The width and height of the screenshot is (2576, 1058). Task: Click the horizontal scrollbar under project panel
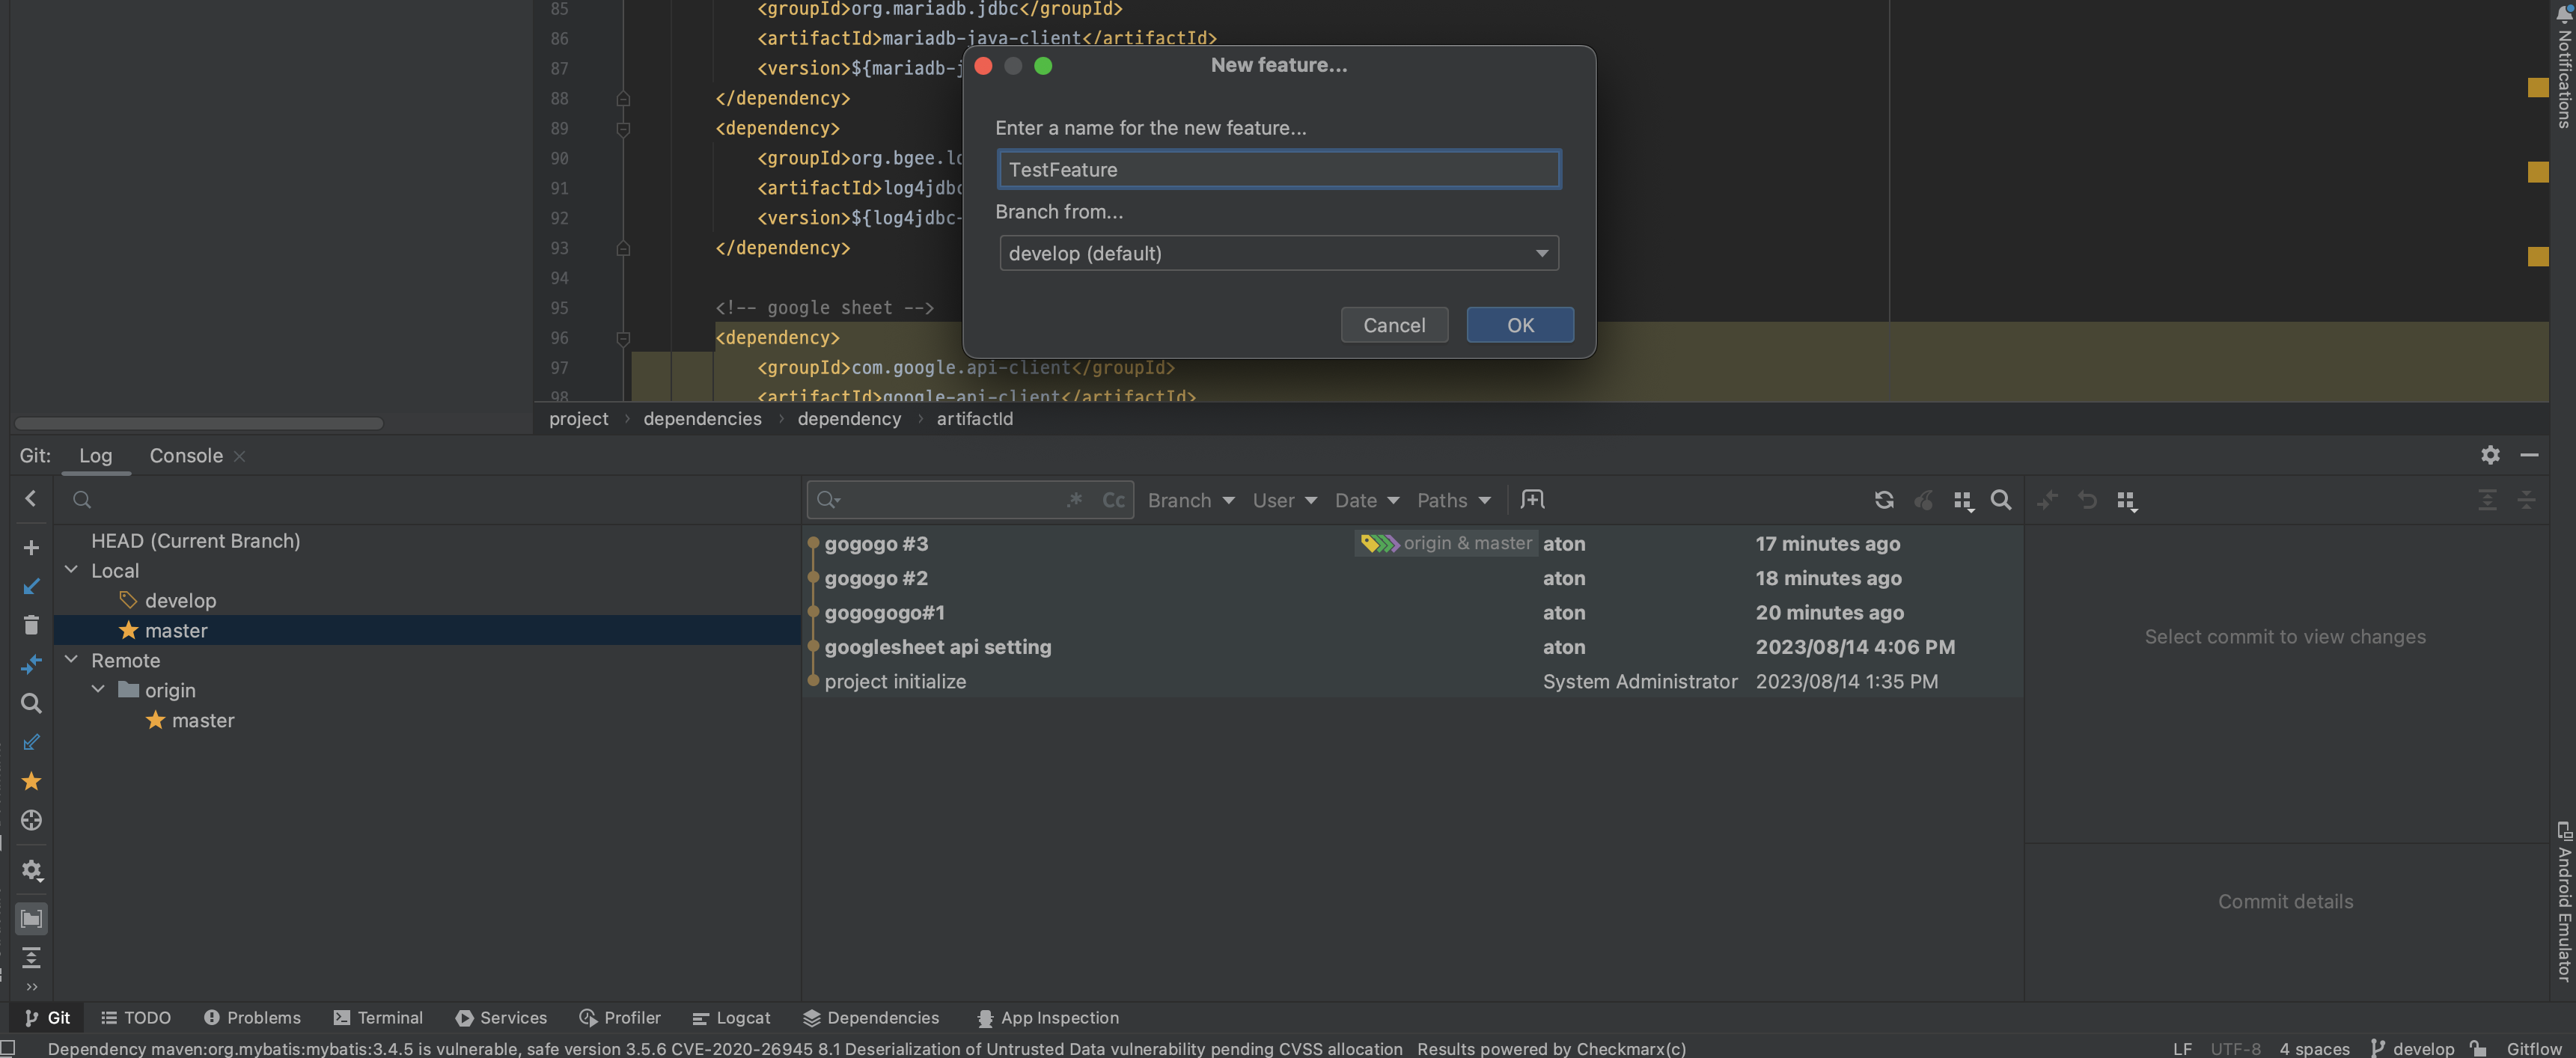coord(198,423)
